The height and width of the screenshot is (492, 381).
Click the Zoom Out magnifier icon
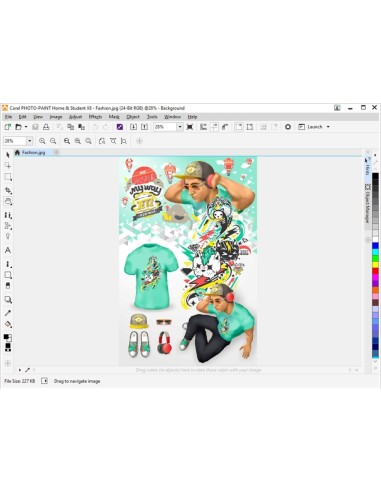53,141
